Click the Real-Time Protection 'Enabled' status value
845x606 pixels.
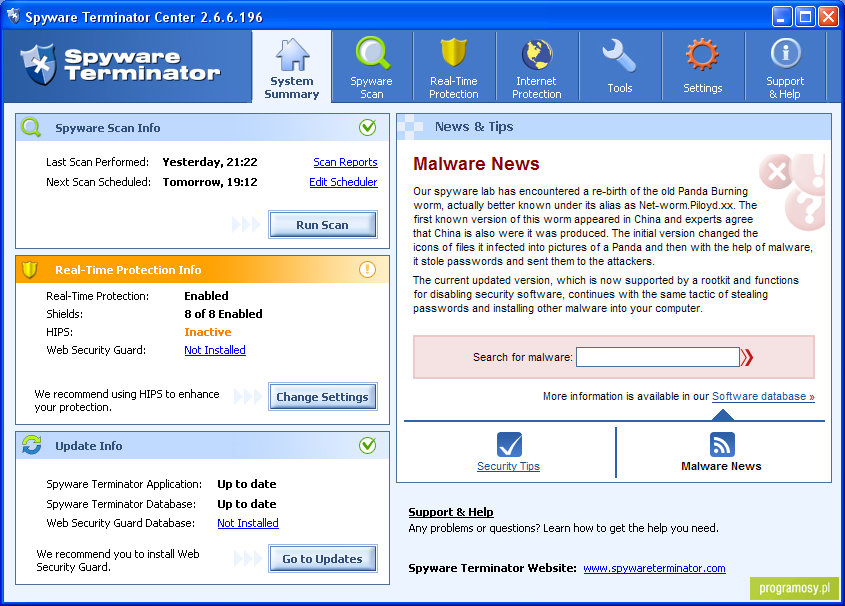pos(206,296)
